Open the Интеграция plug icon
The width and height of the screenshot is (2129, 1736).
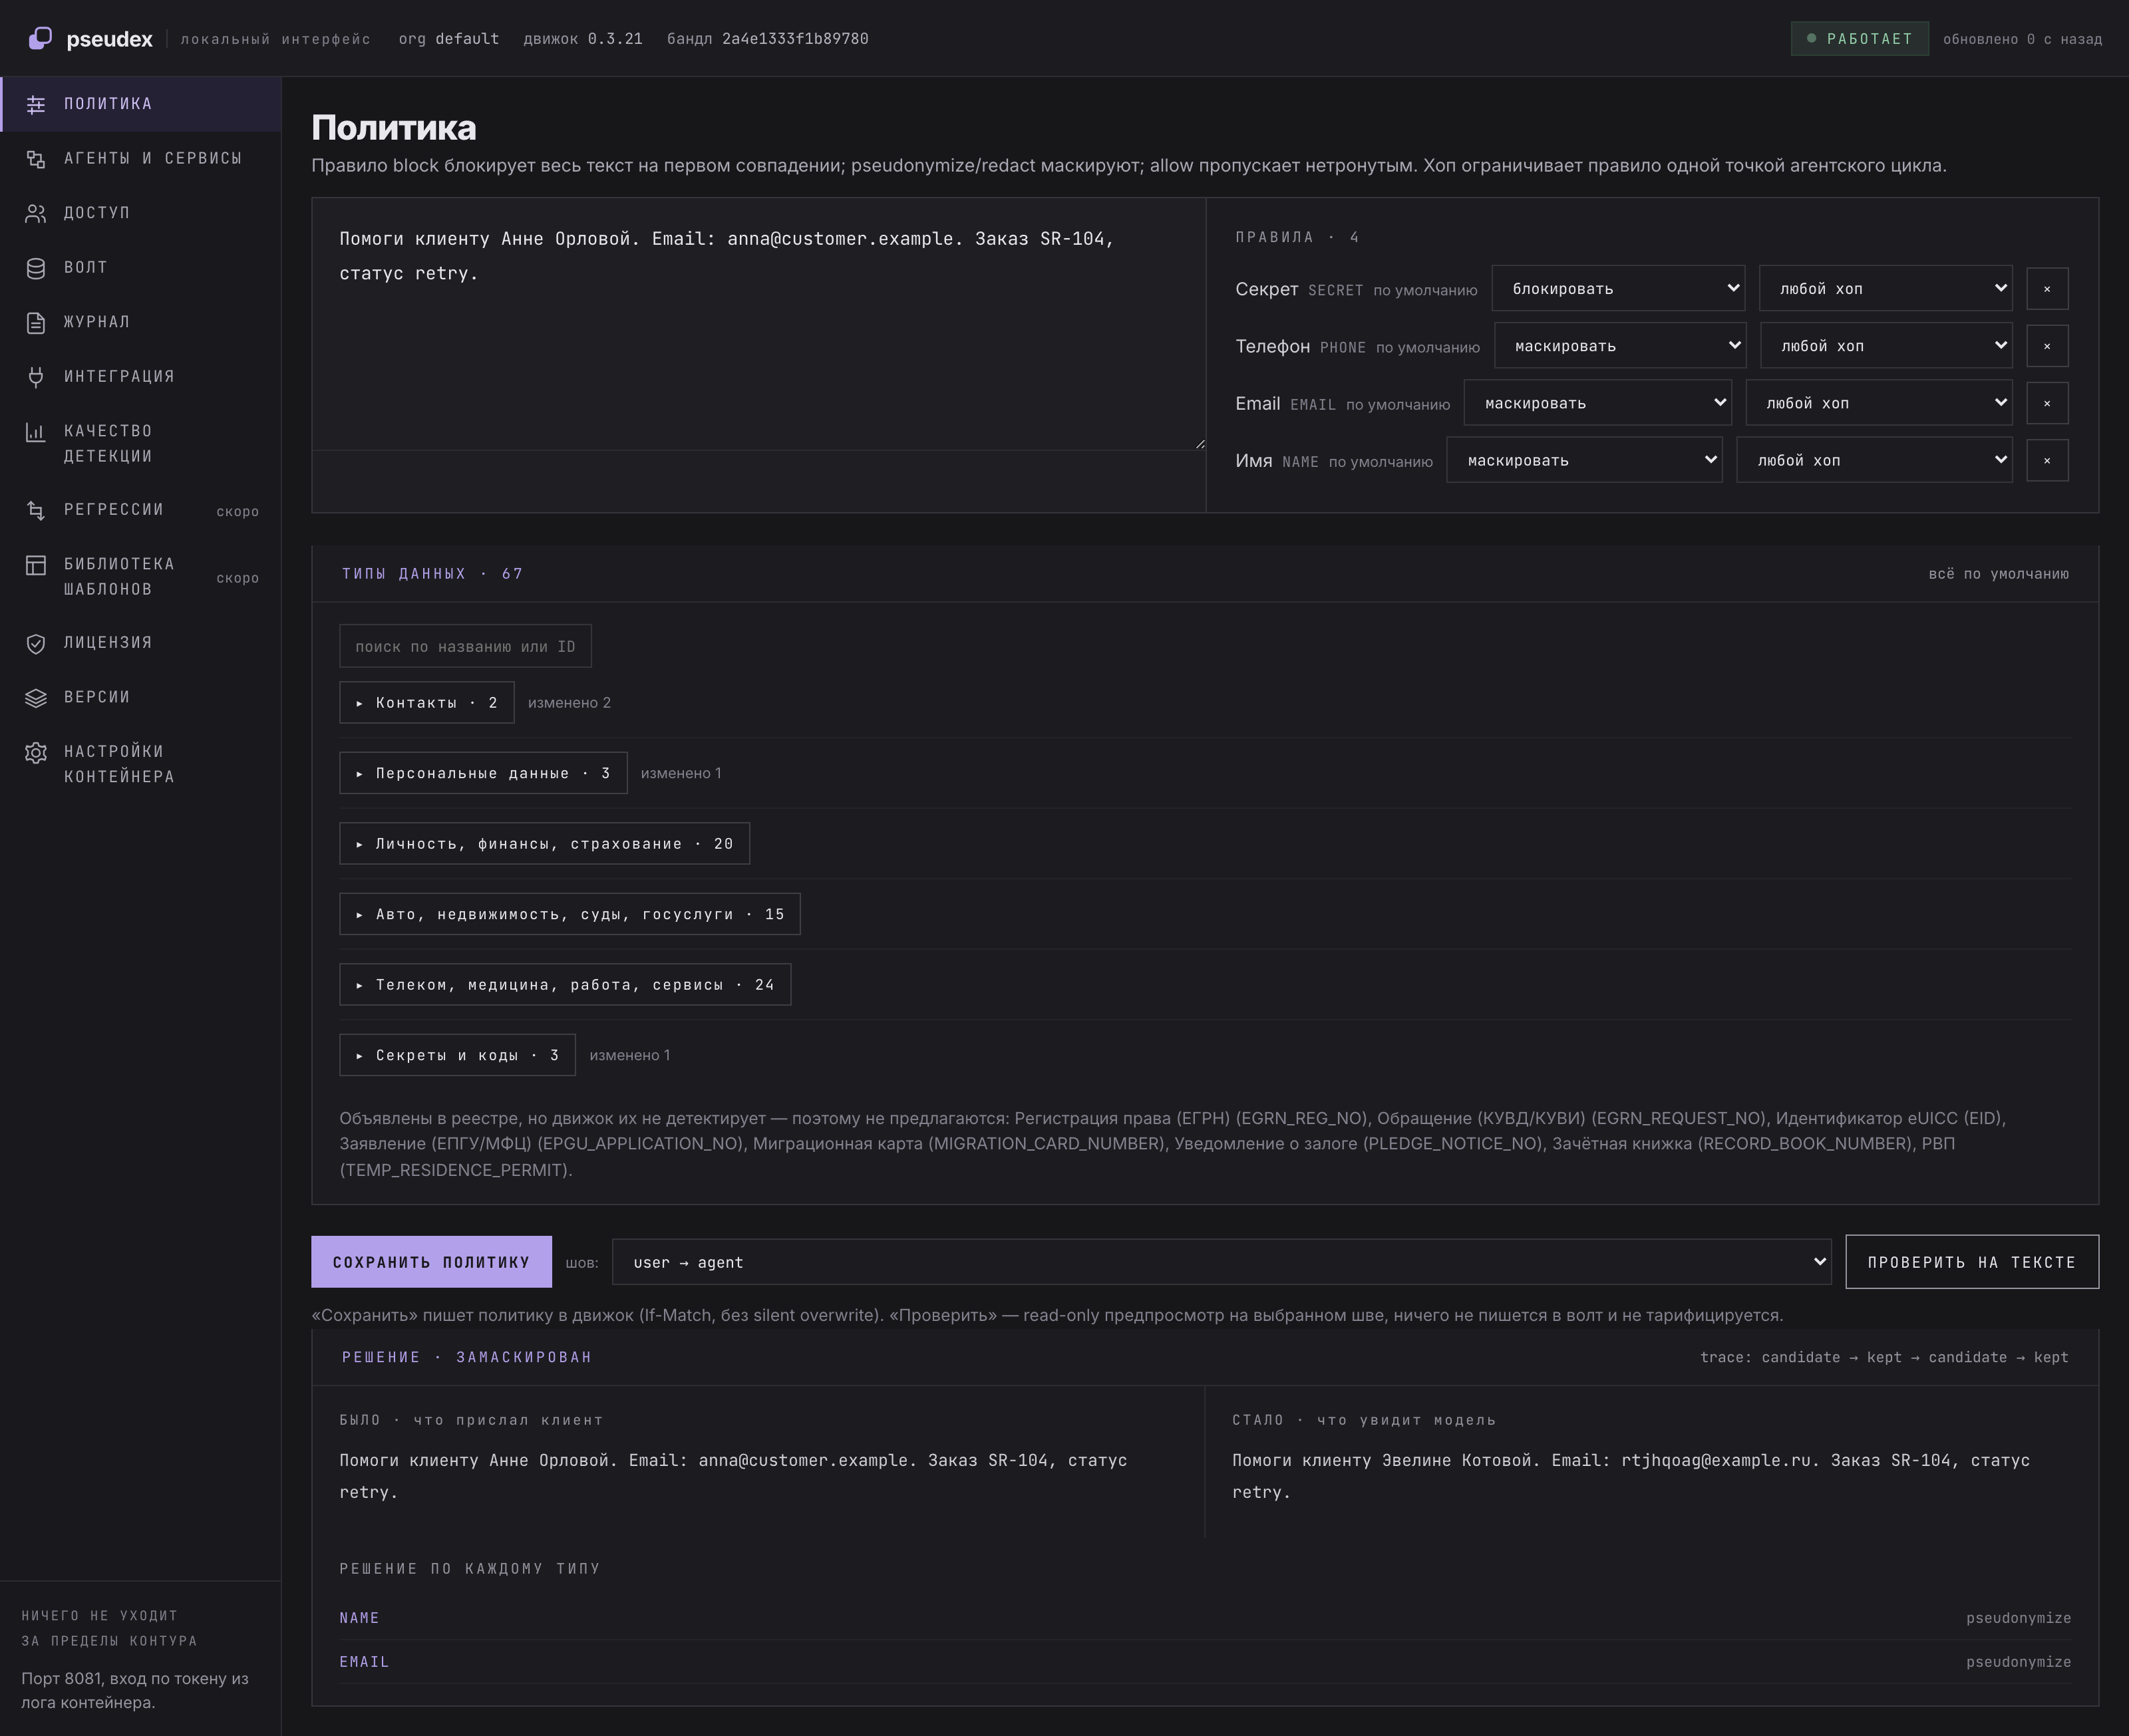[36, 377]
